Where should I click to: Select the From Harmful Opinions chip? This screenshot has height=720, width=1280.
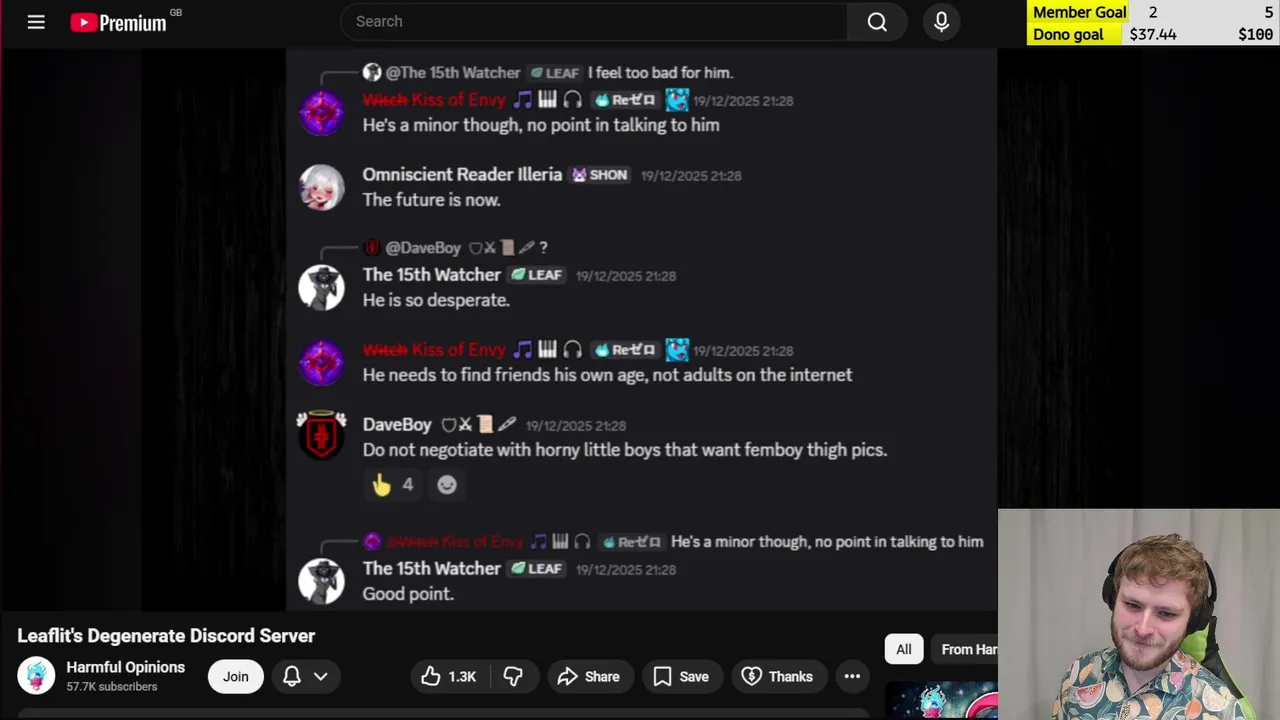point(965,649)
